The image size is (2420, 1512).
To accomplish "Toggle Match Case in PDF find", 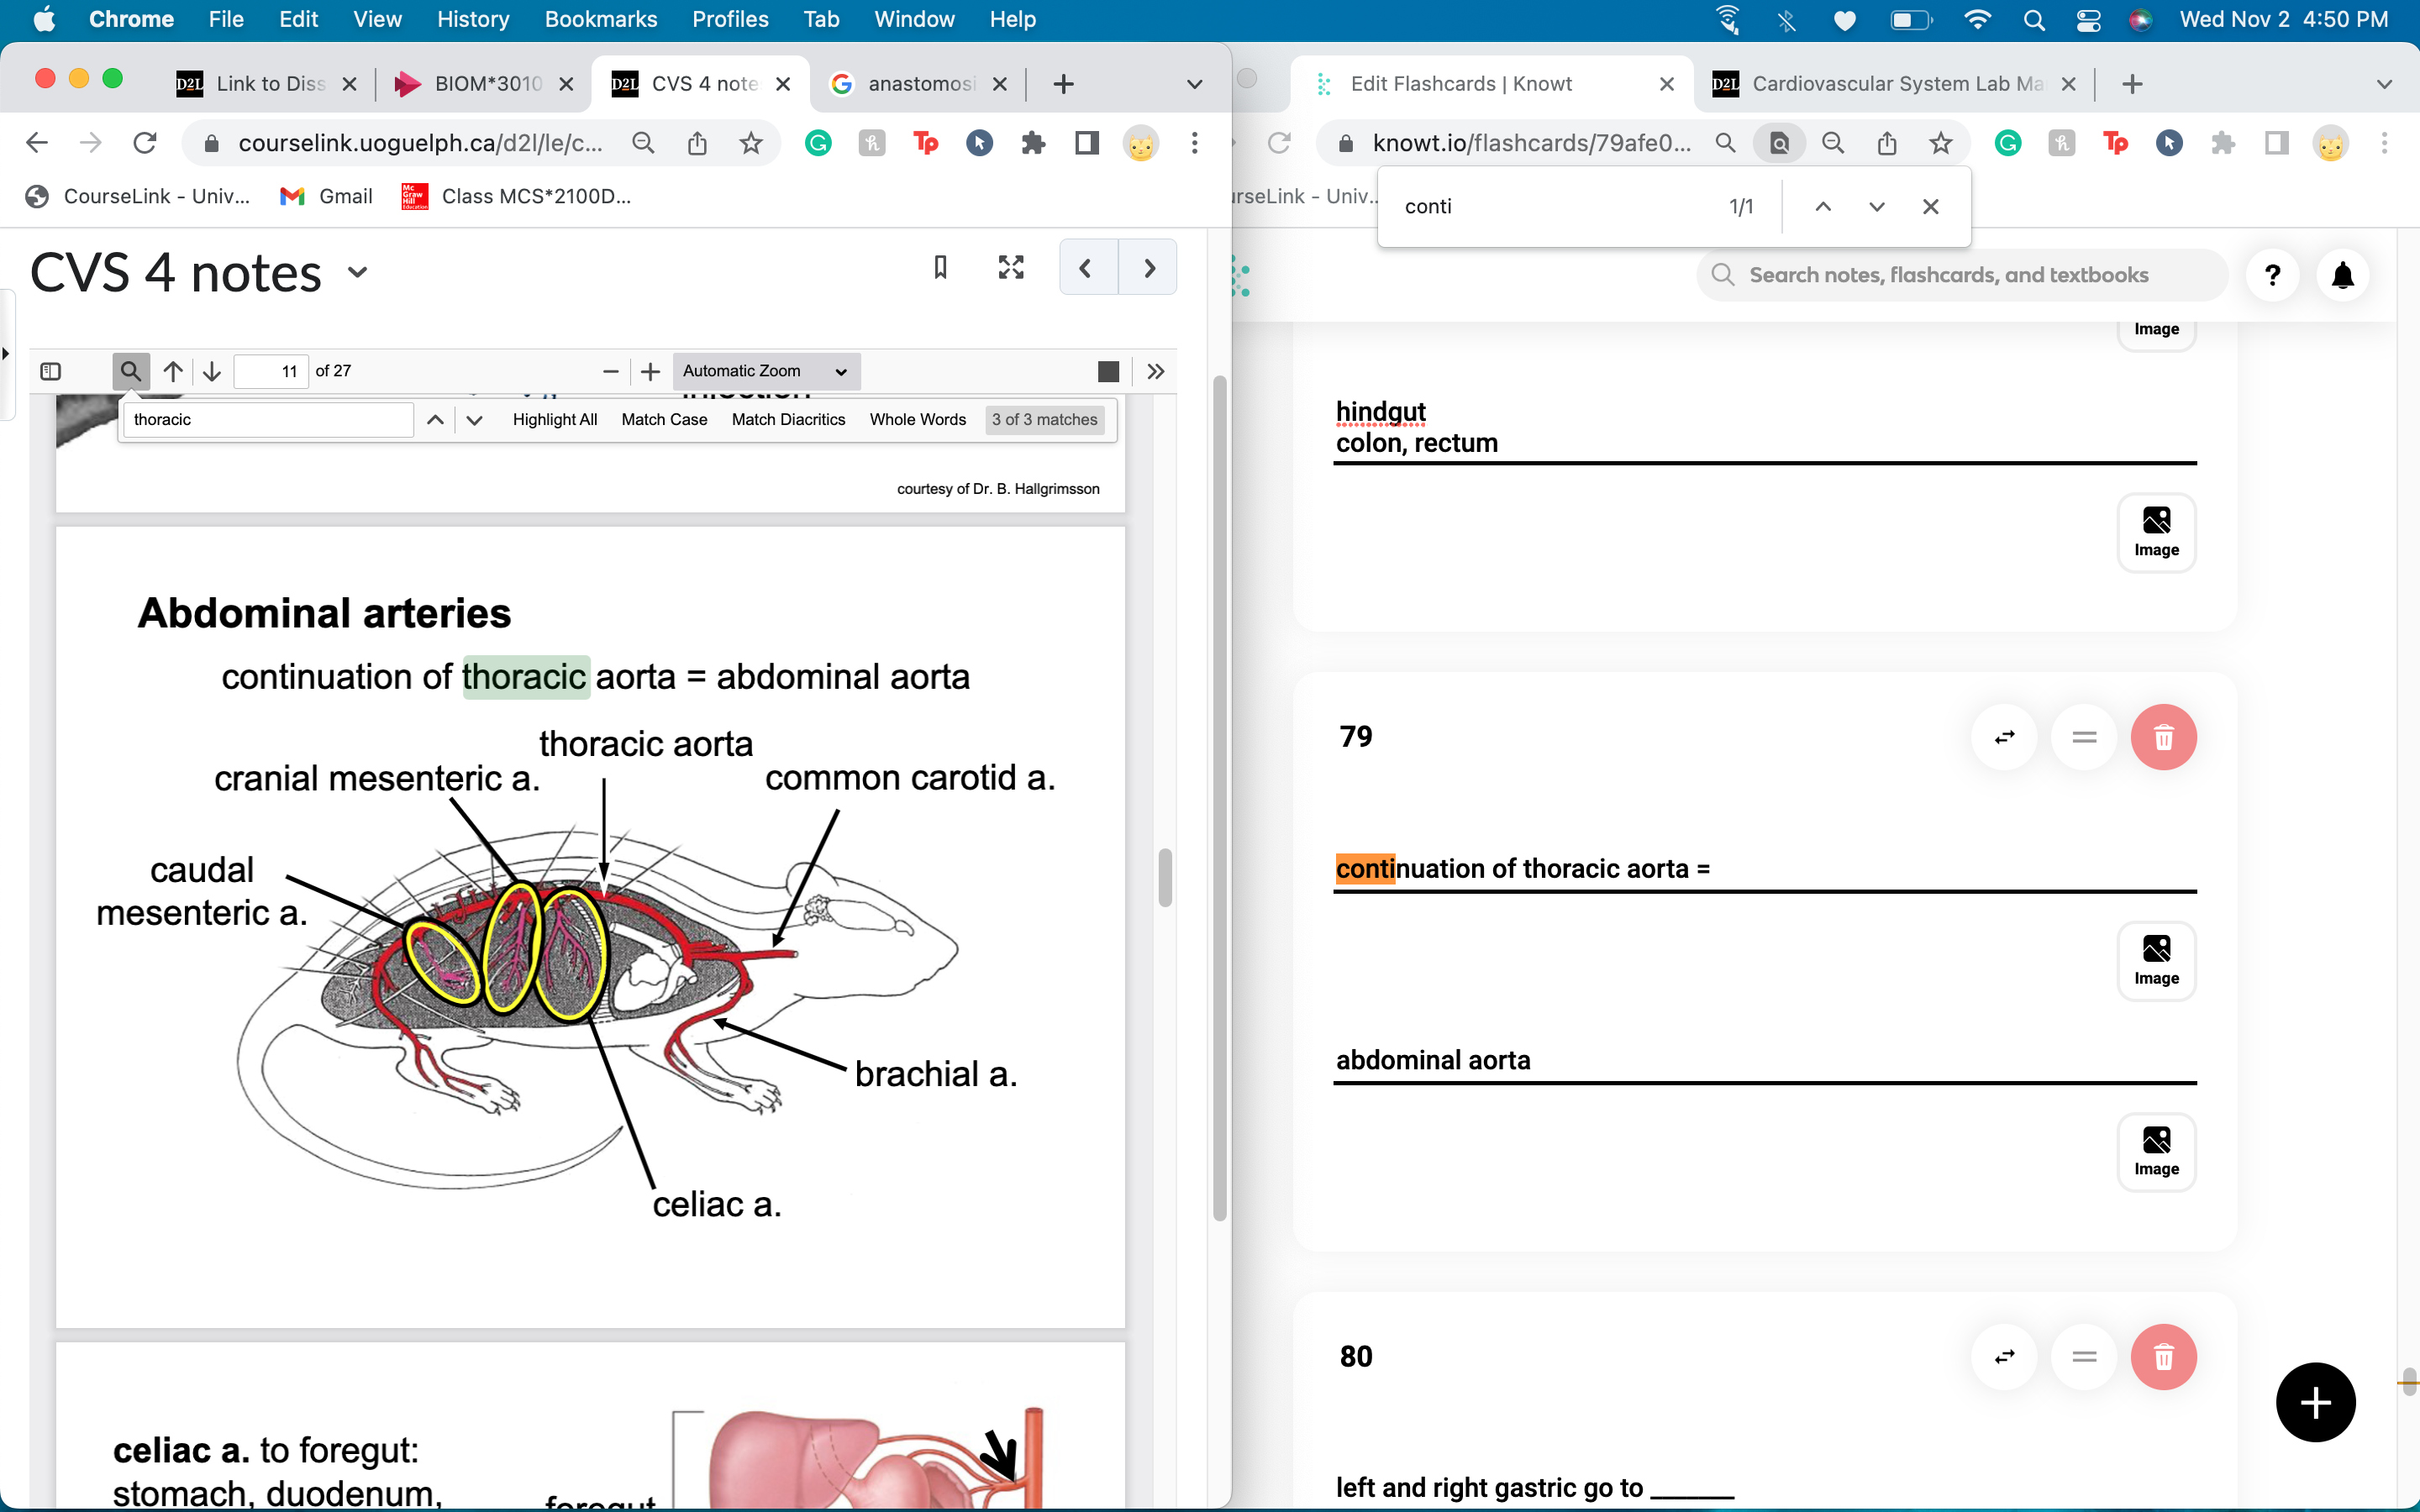I will pyautogui.click(x=664, y=419).
